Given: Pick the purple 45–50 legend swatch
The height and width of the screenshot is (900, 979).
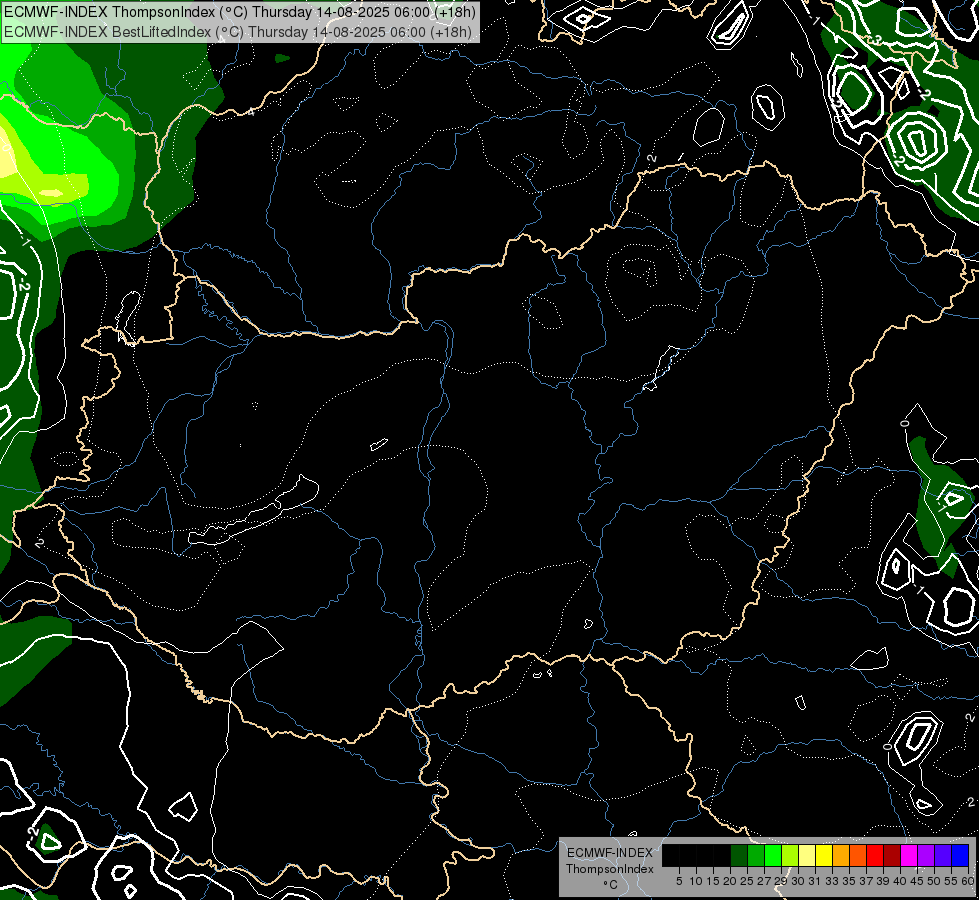Looking at the screenshot, I should pyautogui.click(x=926, y=855).
